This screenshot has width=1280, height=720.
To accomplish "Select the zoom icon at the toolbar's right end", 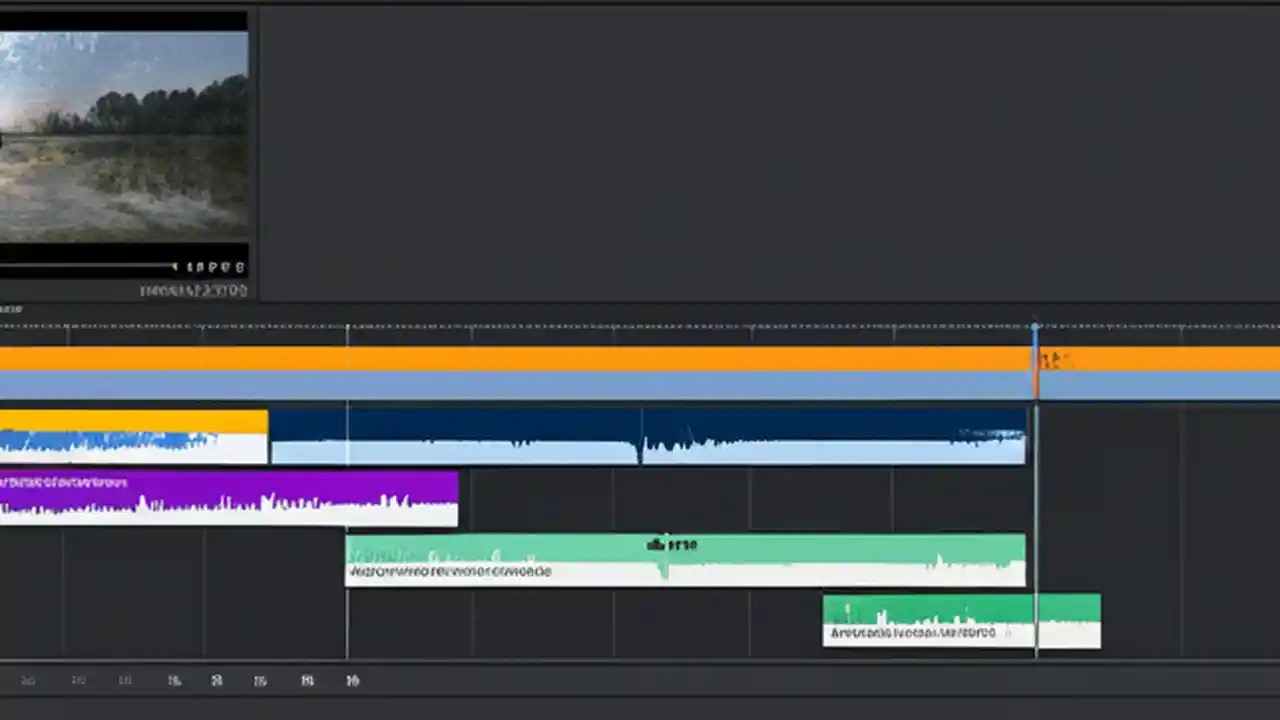I will 352,680.
